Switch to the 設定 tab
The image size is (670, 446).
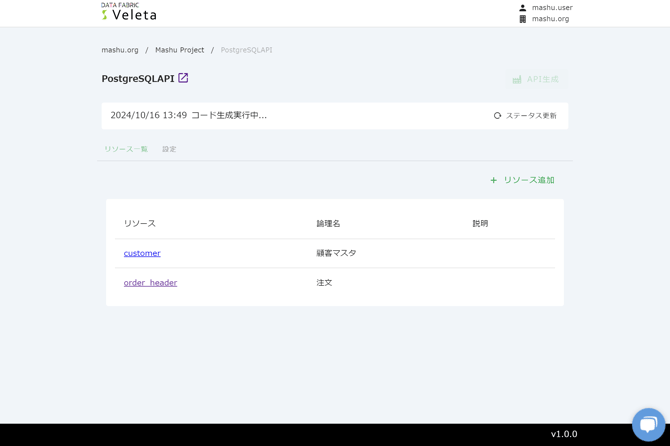pyautogui.click(x=169, y=149)
